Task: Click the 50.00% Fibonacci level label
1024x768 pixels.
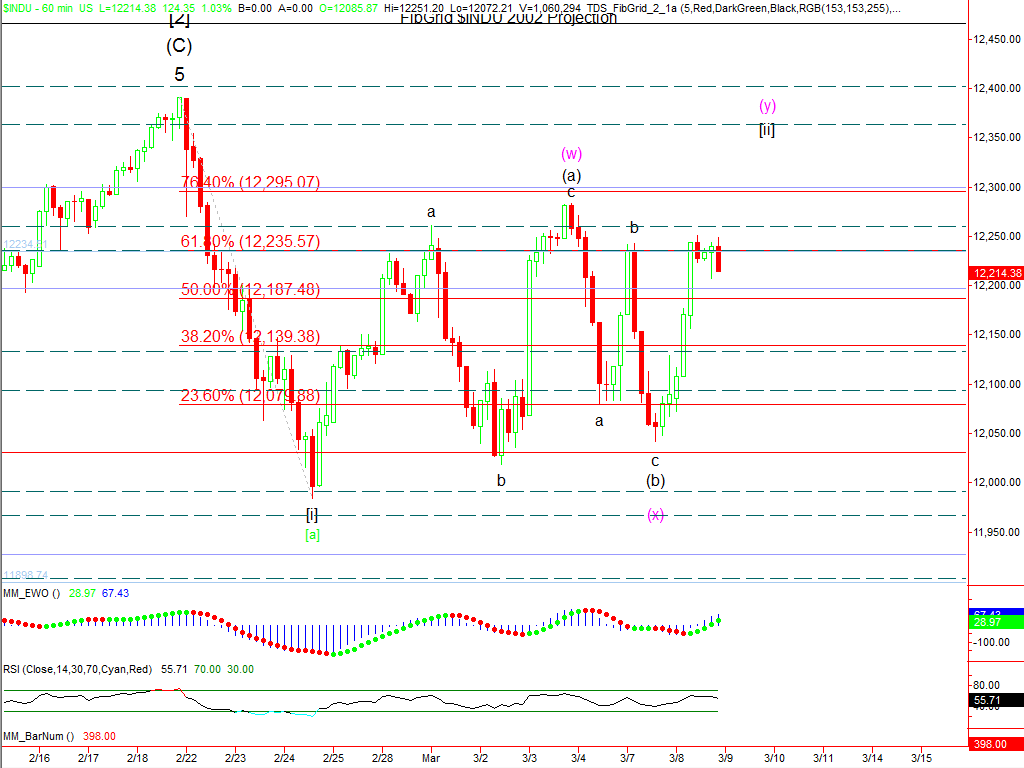Action: tap(250, 289)
